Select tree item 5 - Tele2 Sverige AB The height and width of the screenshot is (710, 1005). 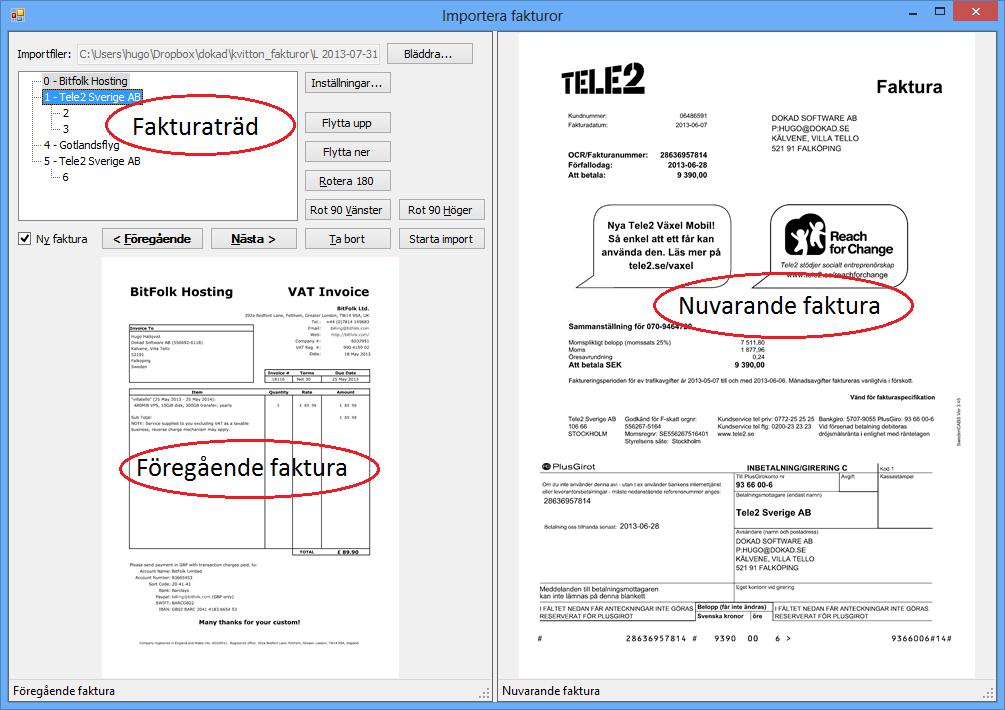92,161
